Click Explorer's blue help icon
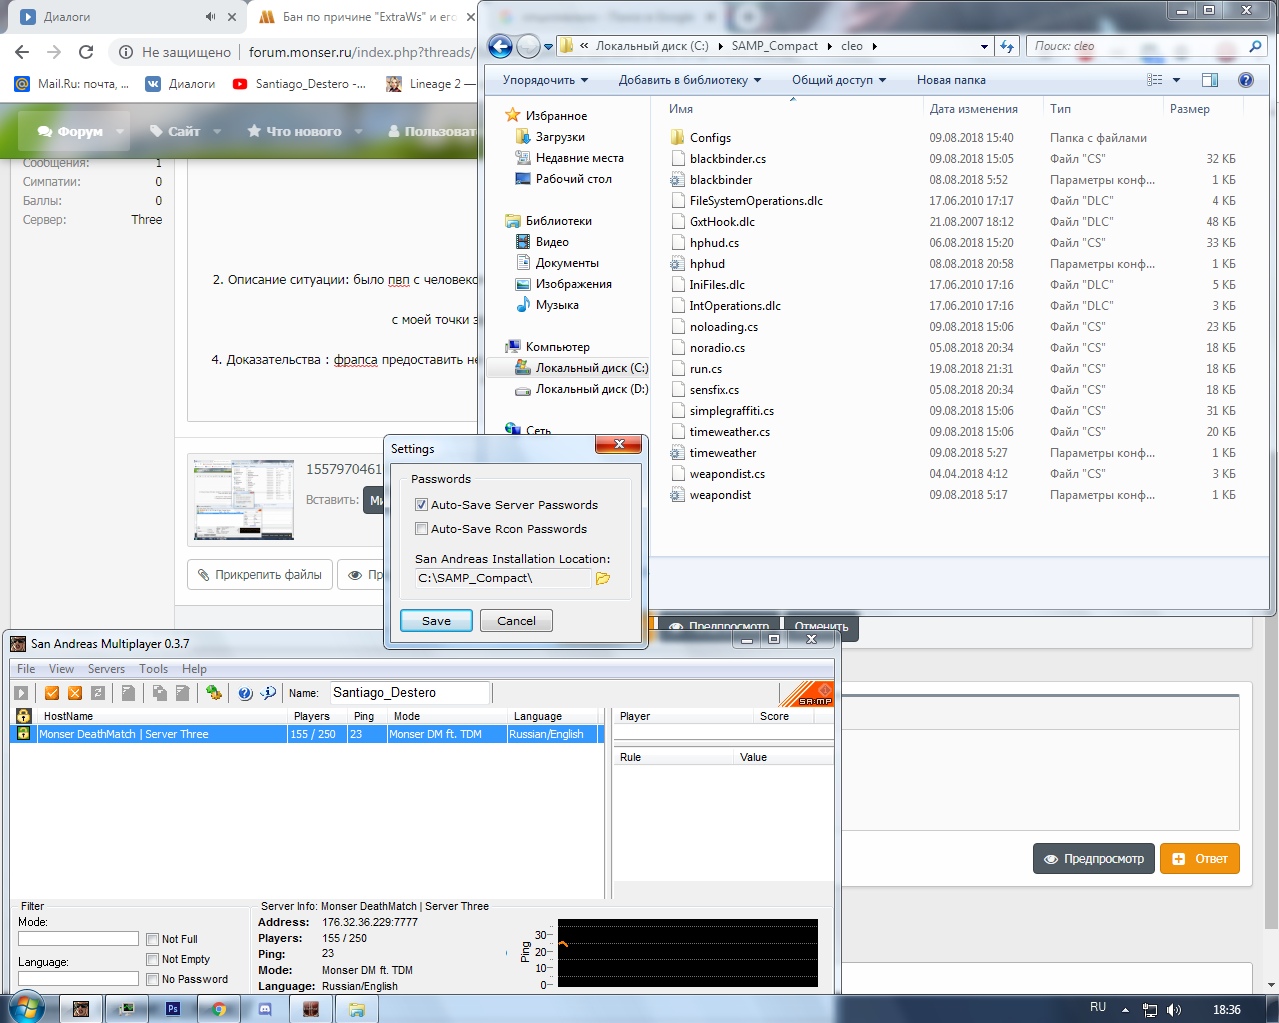 [x=1246, y=80]
